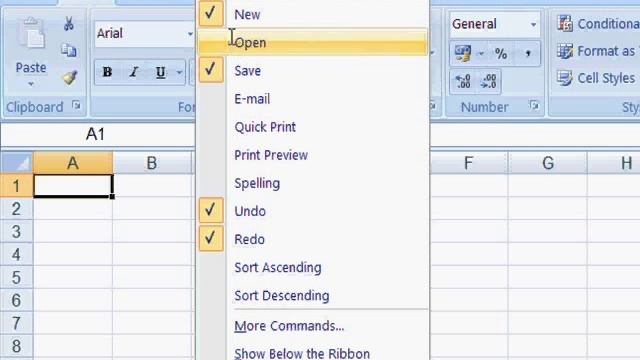640x360 pixels.
Task: Expand the Underline style arrow
Action: 179,73
